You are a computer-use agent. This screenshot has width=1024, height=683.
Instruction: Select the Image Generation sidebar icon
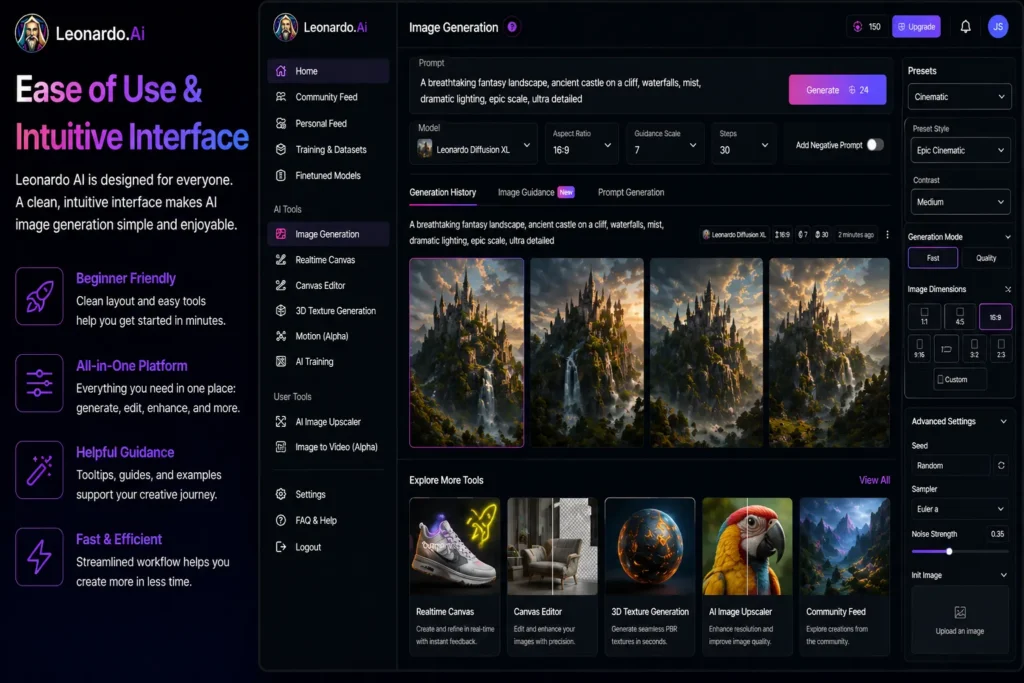[x=281, y=234]
